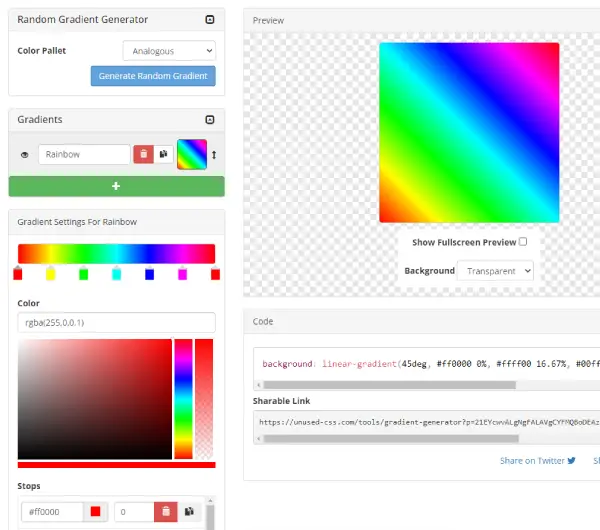
Task: Click the scroll-up arrow of the Stops list
Action: pyautogui.click(x=210, y=501)
